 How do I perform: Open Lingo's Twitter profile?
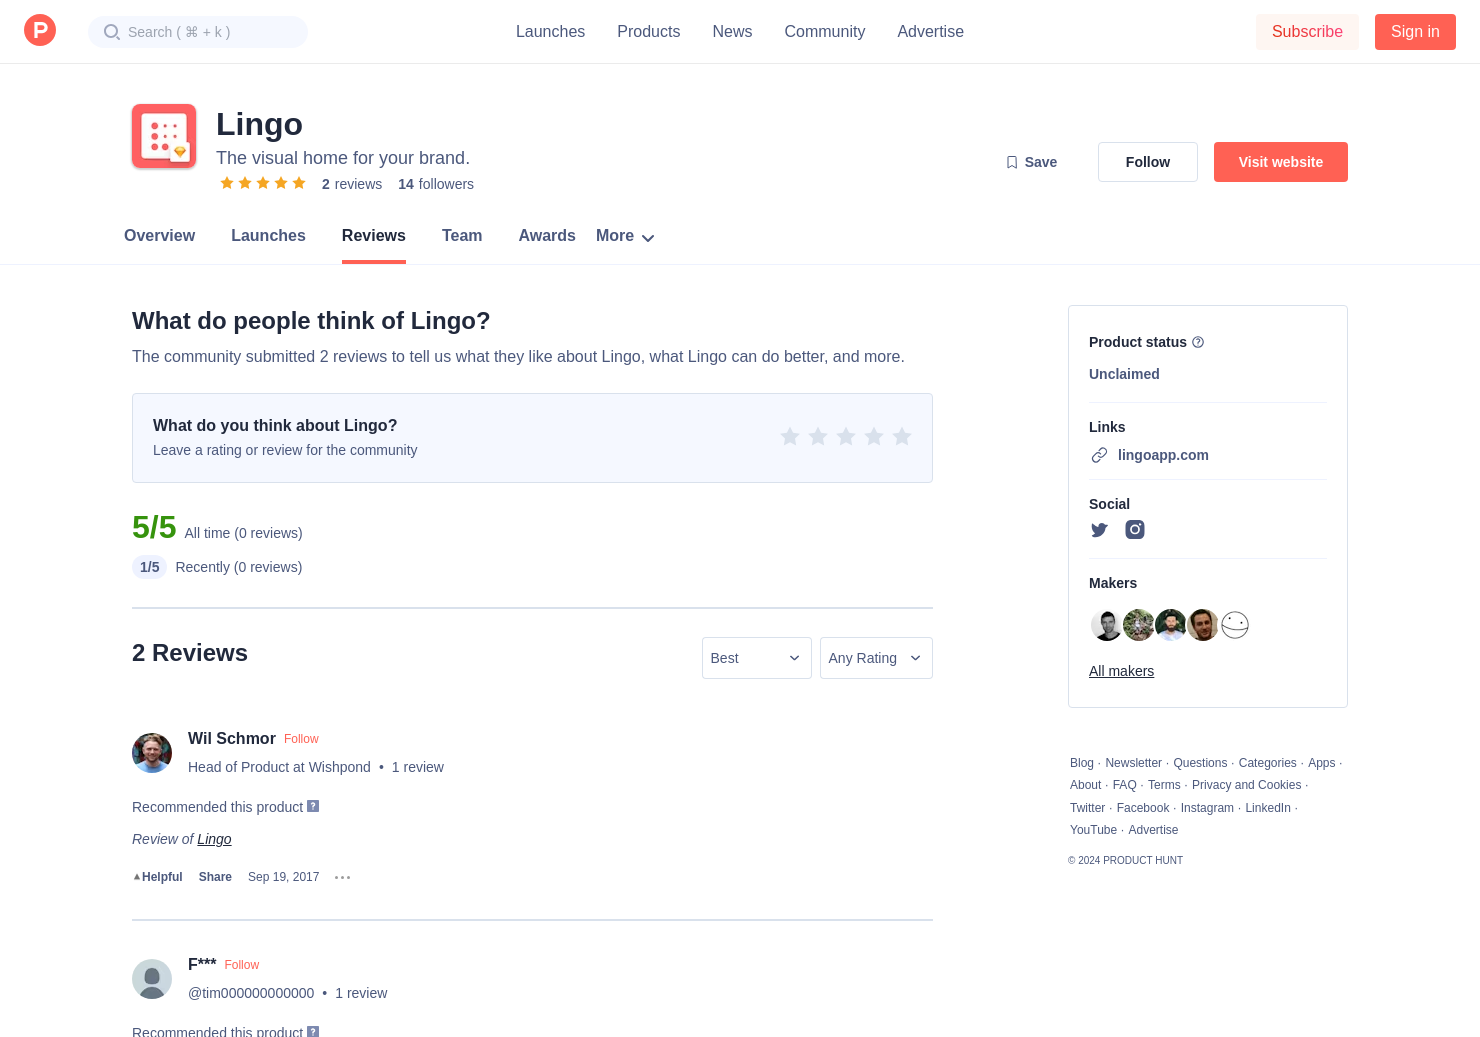point(1099,530)
